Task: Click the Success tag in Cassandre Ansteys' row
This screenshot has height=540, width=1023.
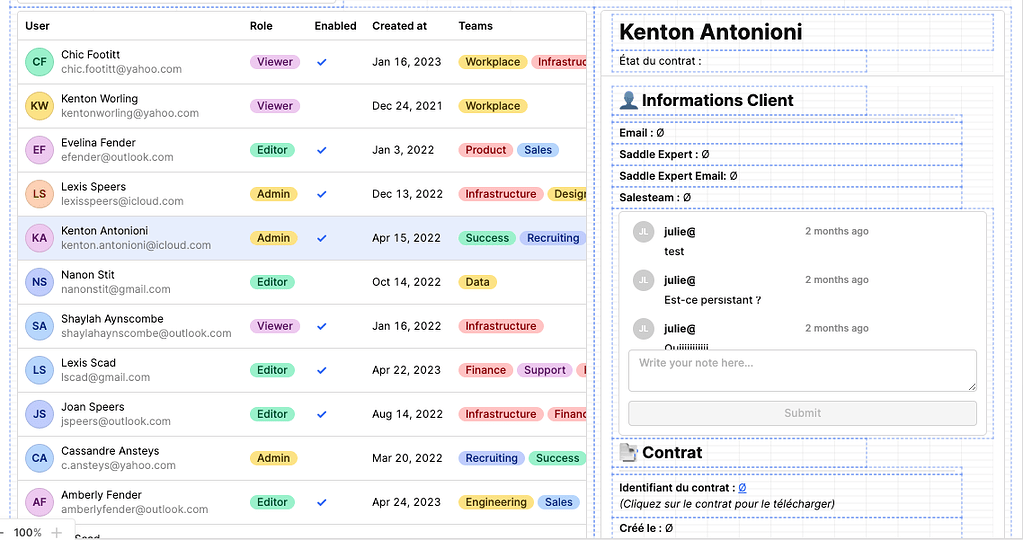Action: [557, 458]
